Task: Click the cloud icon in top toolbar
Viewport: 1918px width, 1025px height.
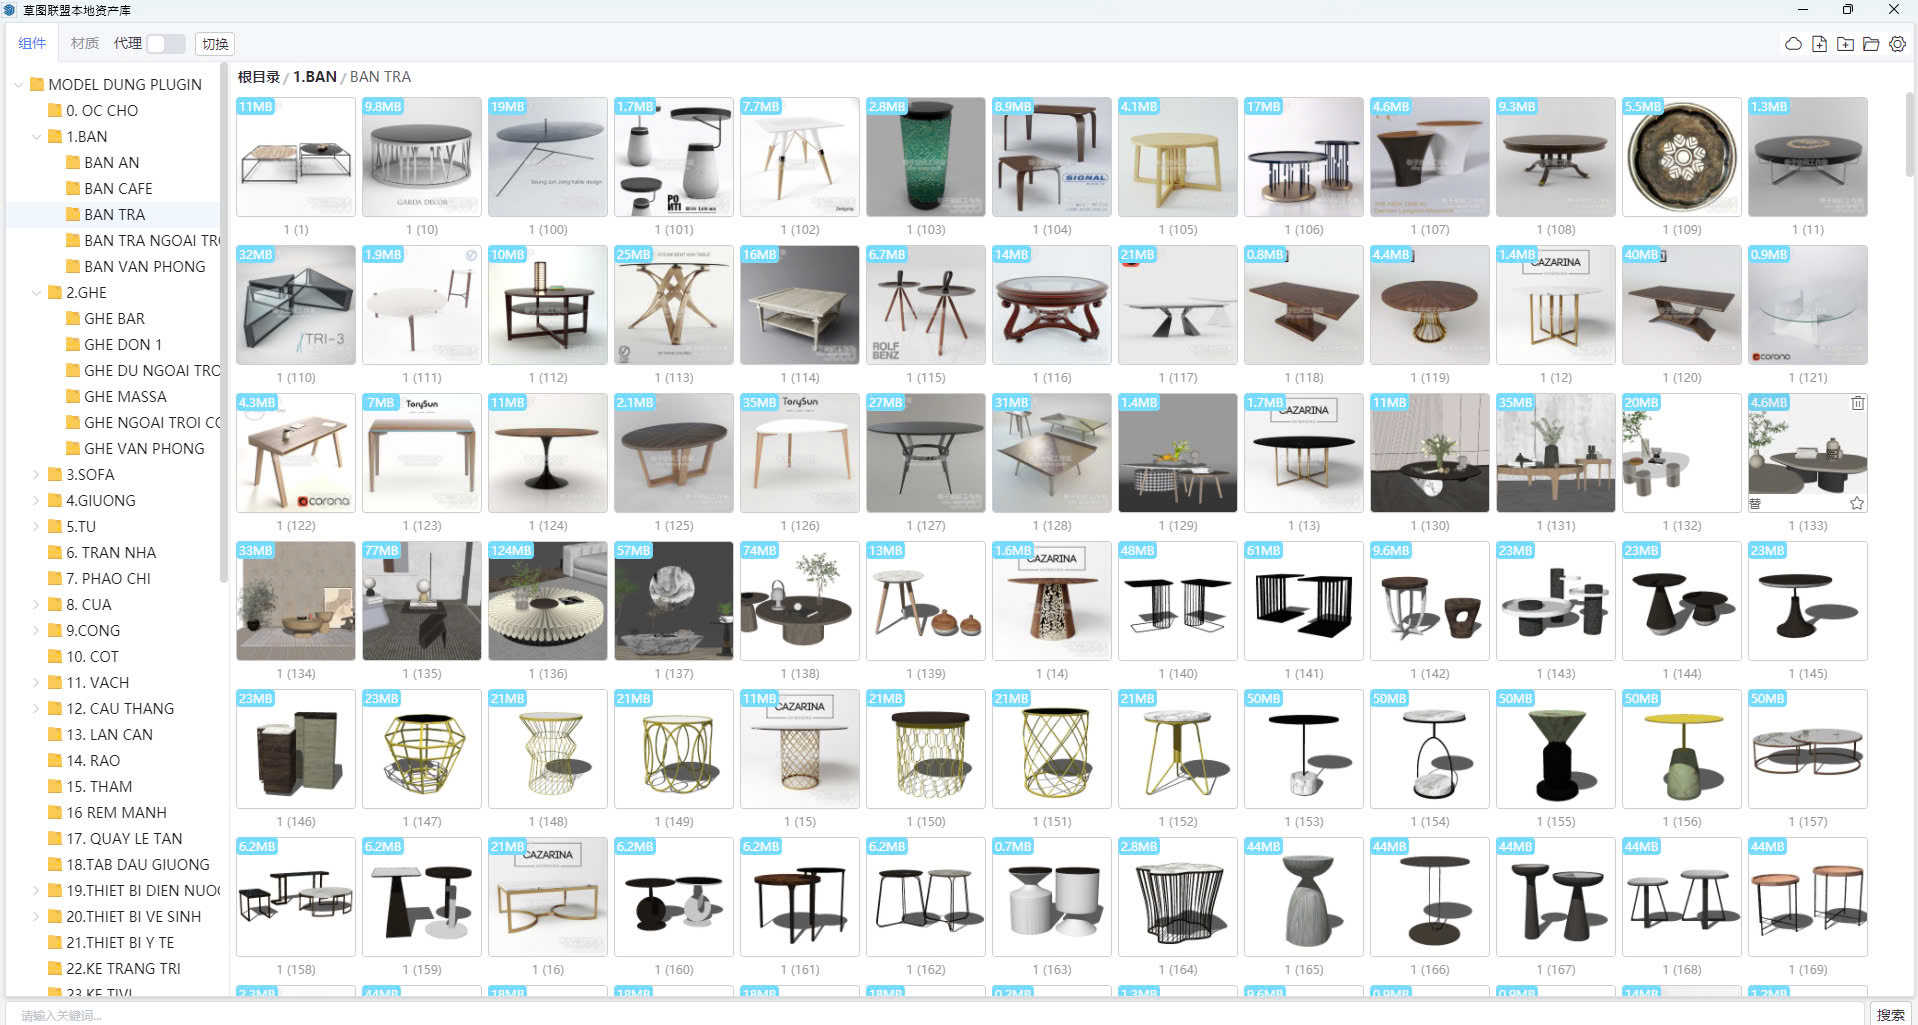Action: [1793, 44]
